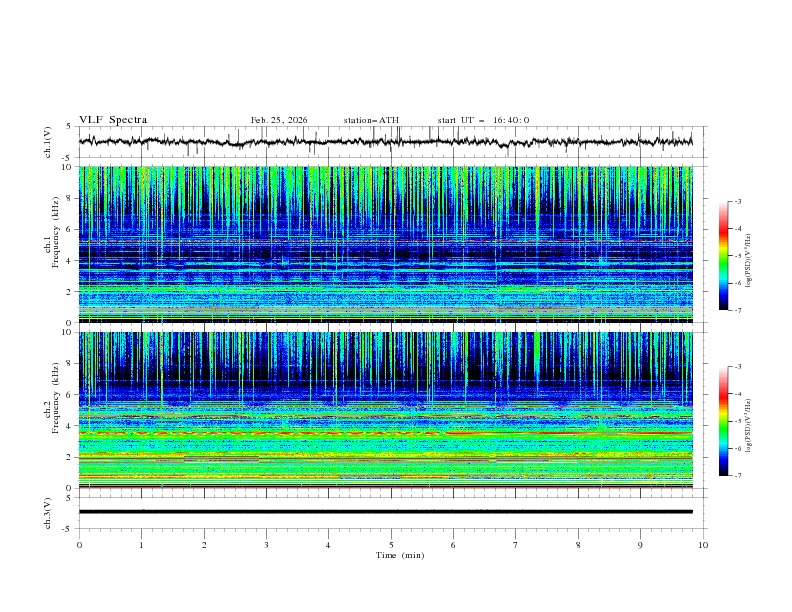Click the "ch.3(V)" axis label
Screen dimensions: 792x612
pos(48,513)
